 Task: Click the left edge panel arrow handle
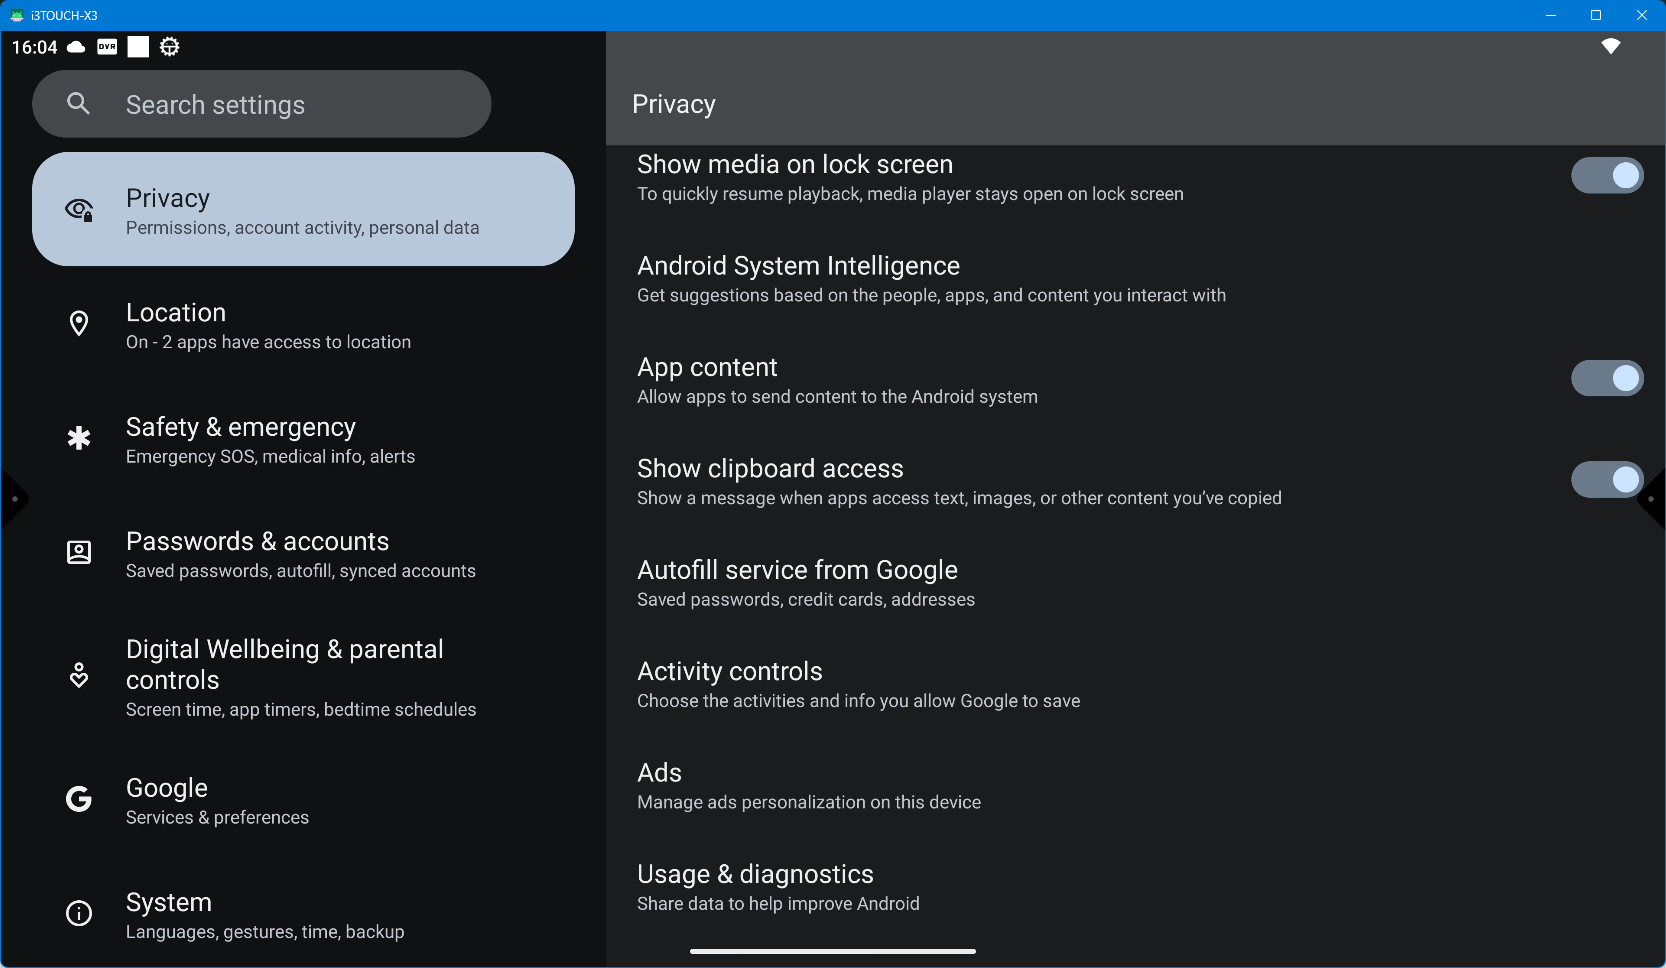(13, 499)
